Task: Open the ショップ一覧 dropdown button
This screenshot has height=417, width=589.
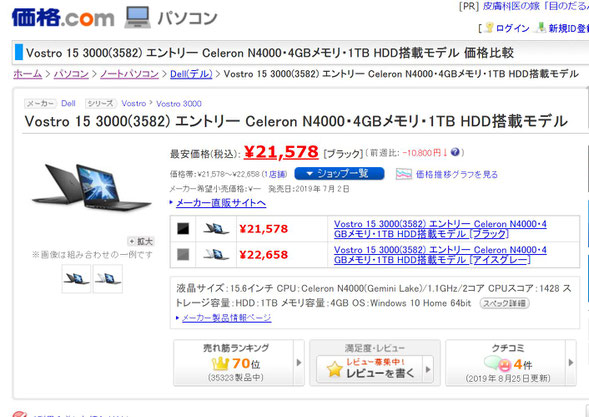Action: [x=339, y=174]
